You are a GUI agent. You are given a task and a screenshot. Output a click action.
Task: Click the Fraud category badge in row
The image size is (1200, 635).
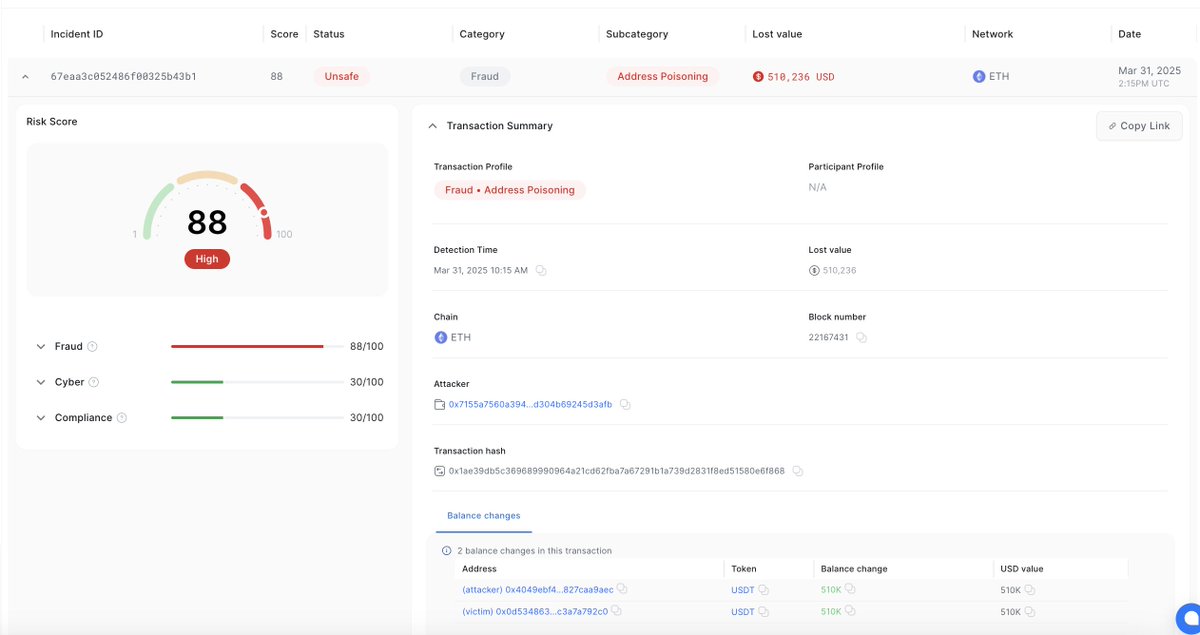point(485,76)
